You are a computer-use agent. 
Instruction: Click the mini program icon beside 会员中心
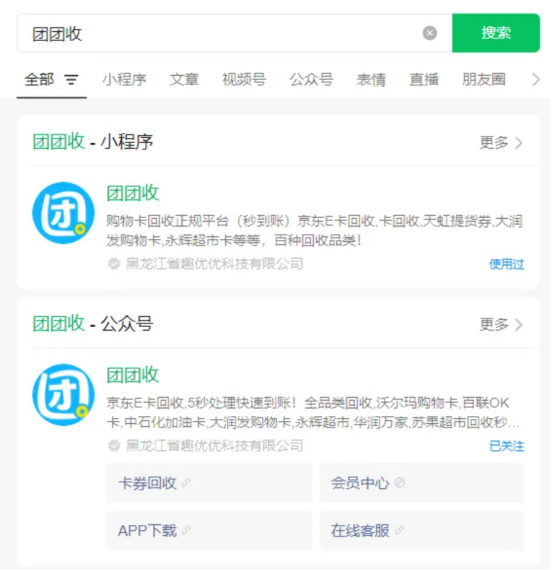pyautogui.click(x=400, y=483)
